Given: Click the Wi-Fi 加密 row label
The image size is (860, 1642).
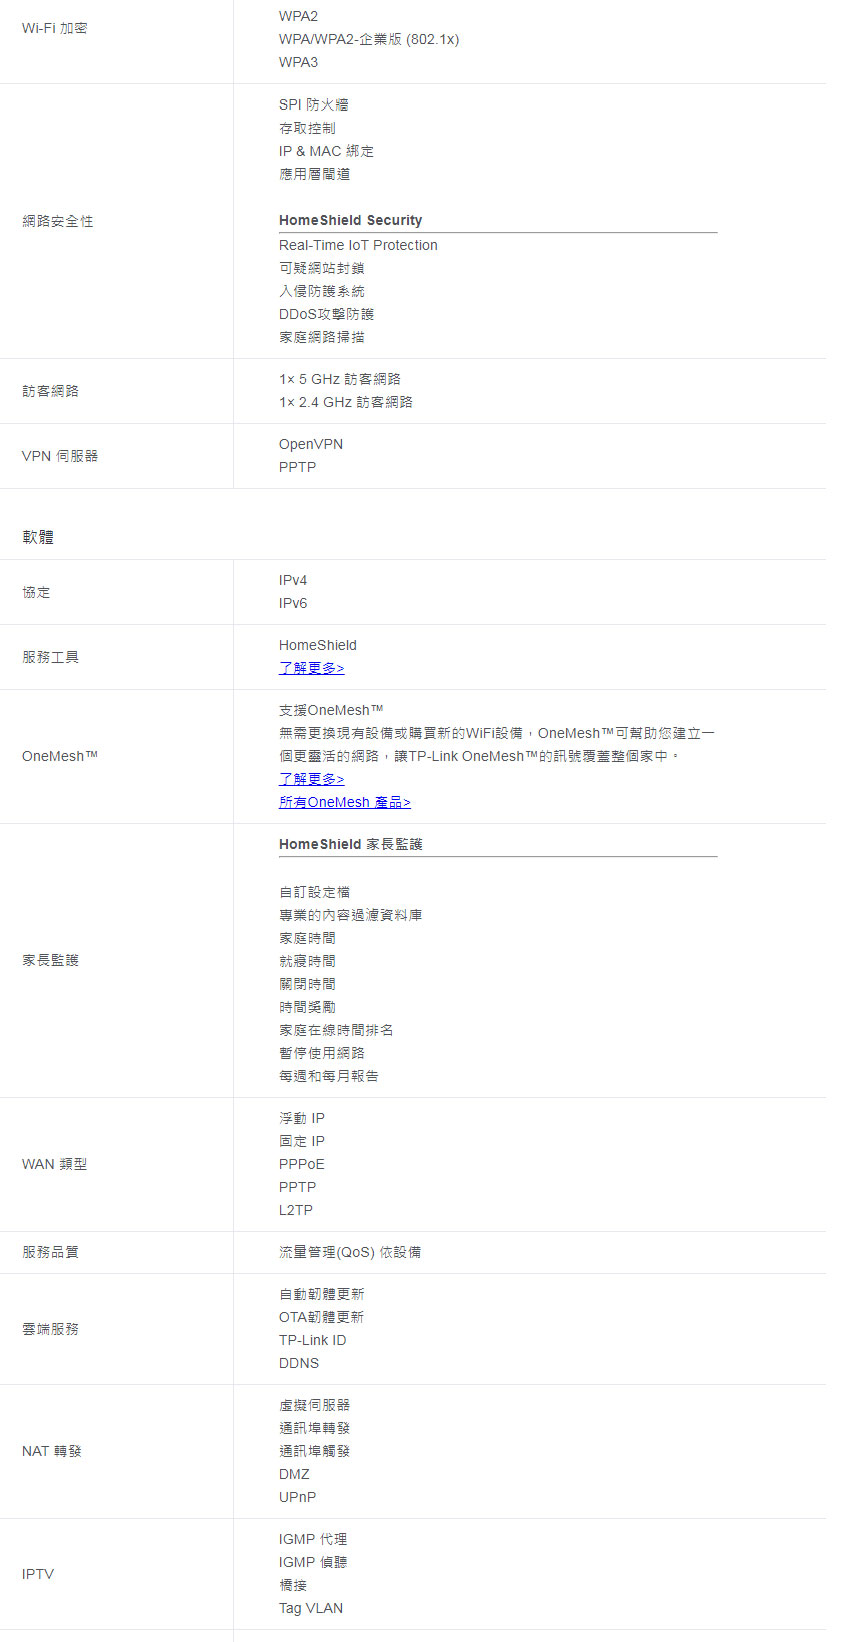Looking at the screenshot, I should pos(54,28).
